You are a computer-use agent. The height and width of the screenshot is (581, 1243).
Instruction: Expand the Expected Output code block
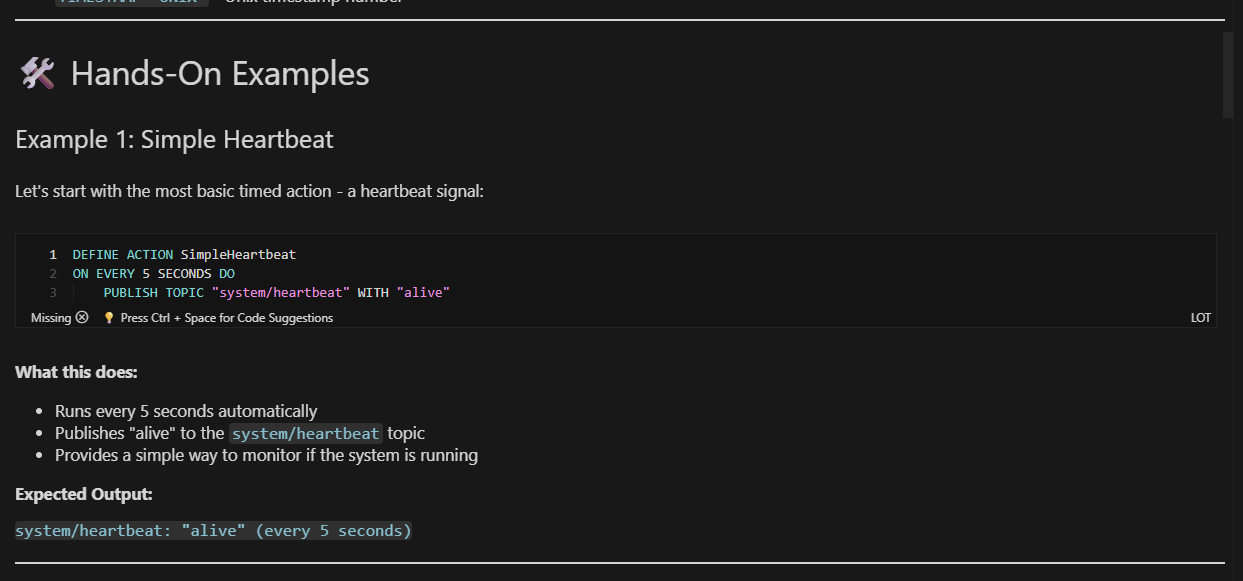pyautogui.click(x=213, y=530)
